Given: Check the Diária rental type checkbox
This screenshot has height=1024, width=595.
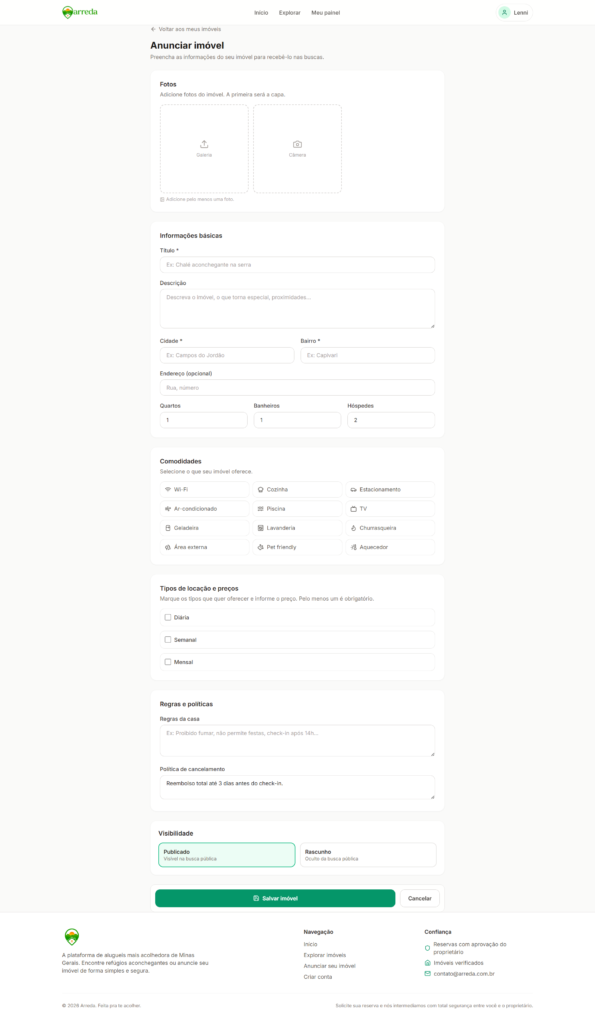Looking at the screenshot, I should [x=168, y=617].
